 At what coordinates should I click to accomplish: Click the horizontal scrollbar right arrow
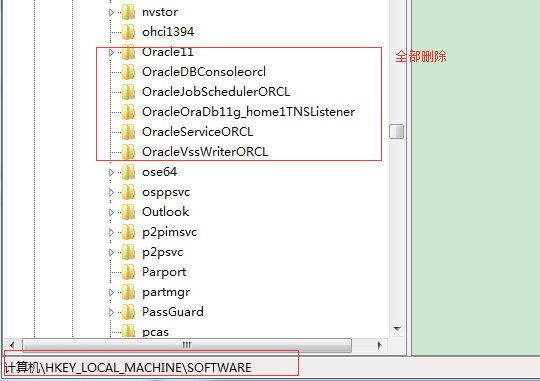click(x=380, y=345)
